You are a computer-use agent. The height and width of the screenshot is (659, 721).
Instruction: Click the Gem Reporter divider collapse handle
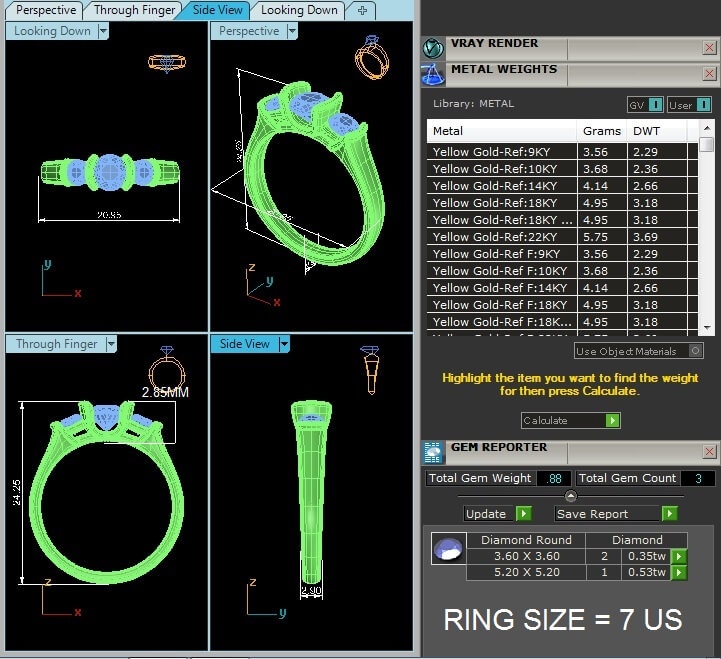pyautogui.click(x=570, y=496)
